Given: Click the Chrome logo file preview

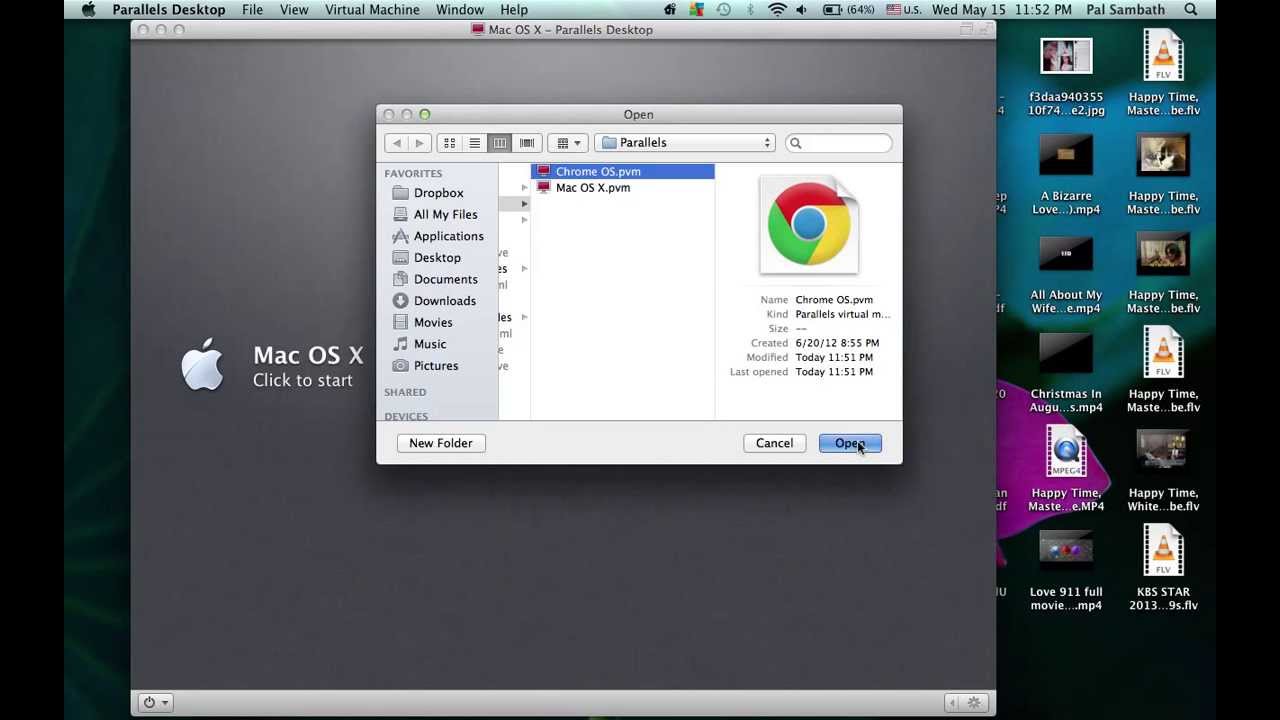Looking at the screenshot, I should (809, 225).
